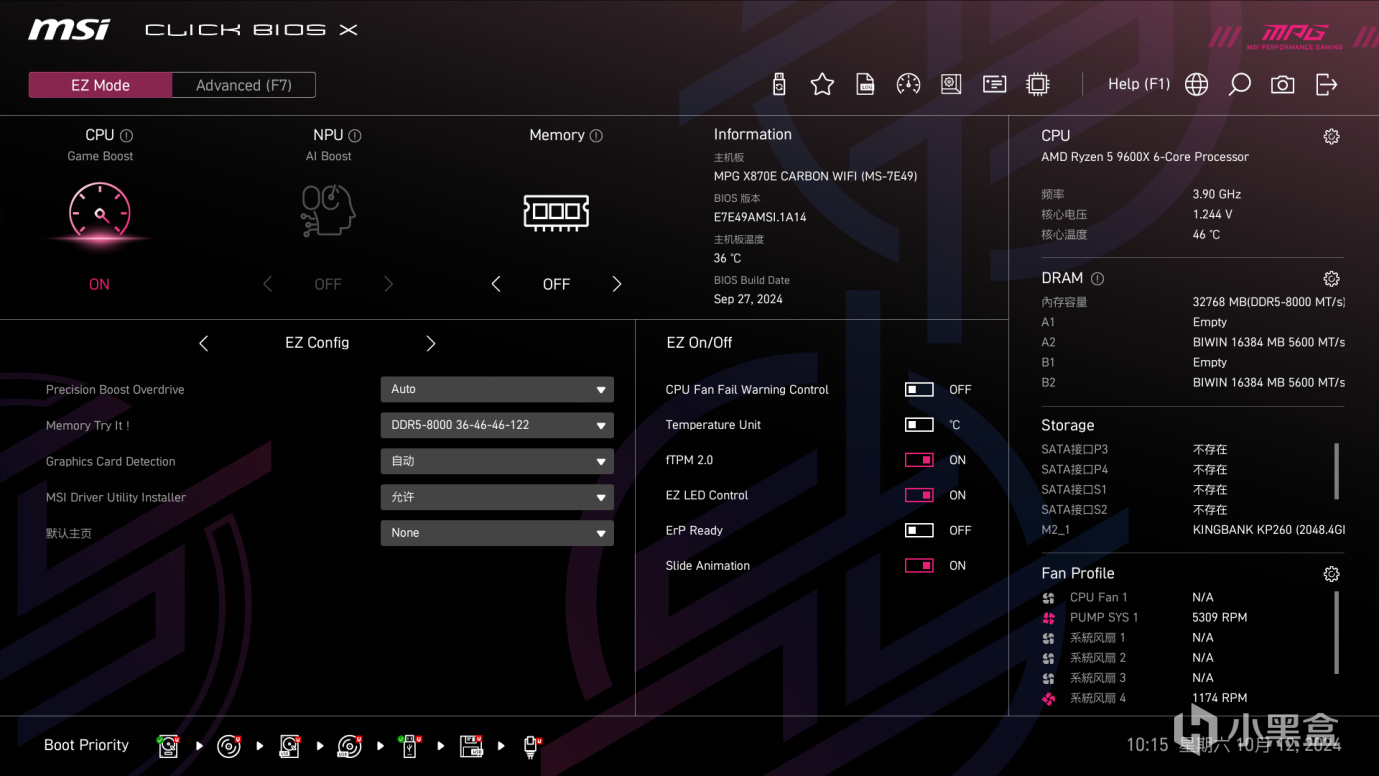The height and width of the screenshot is (776, 1379).
Task: Open Favorites with the star icon
Action: pos(822,85)
